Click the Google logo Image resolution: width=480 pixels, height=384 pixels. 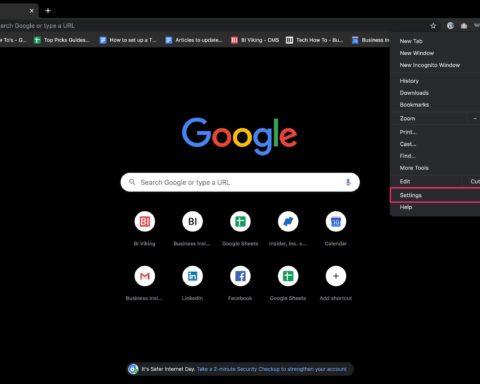click(239, 136)
